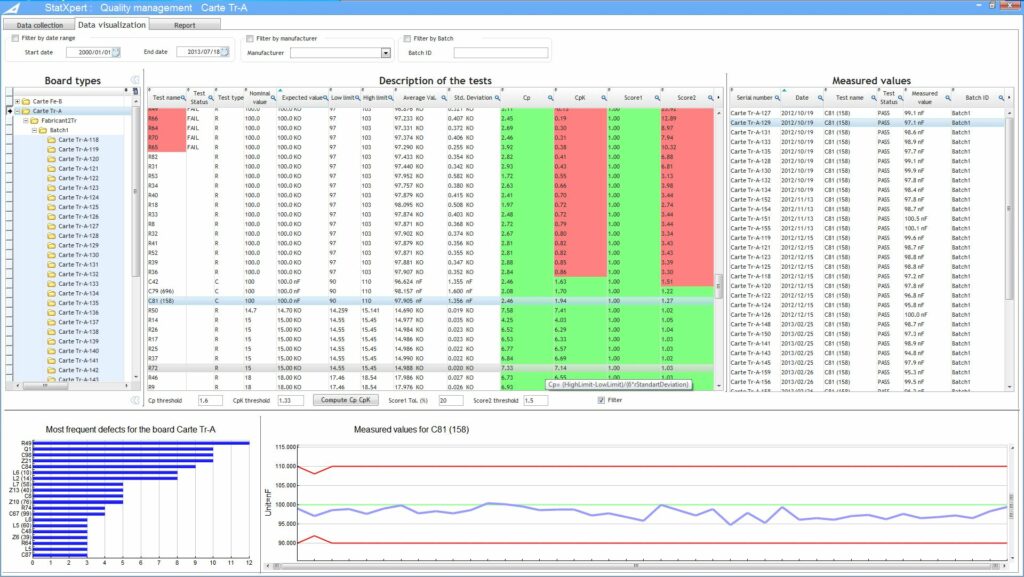Click the StatXpert logo in the title bar
Image resolution: width=1024 pixels, height=577 pixels.
coord(11,6)
